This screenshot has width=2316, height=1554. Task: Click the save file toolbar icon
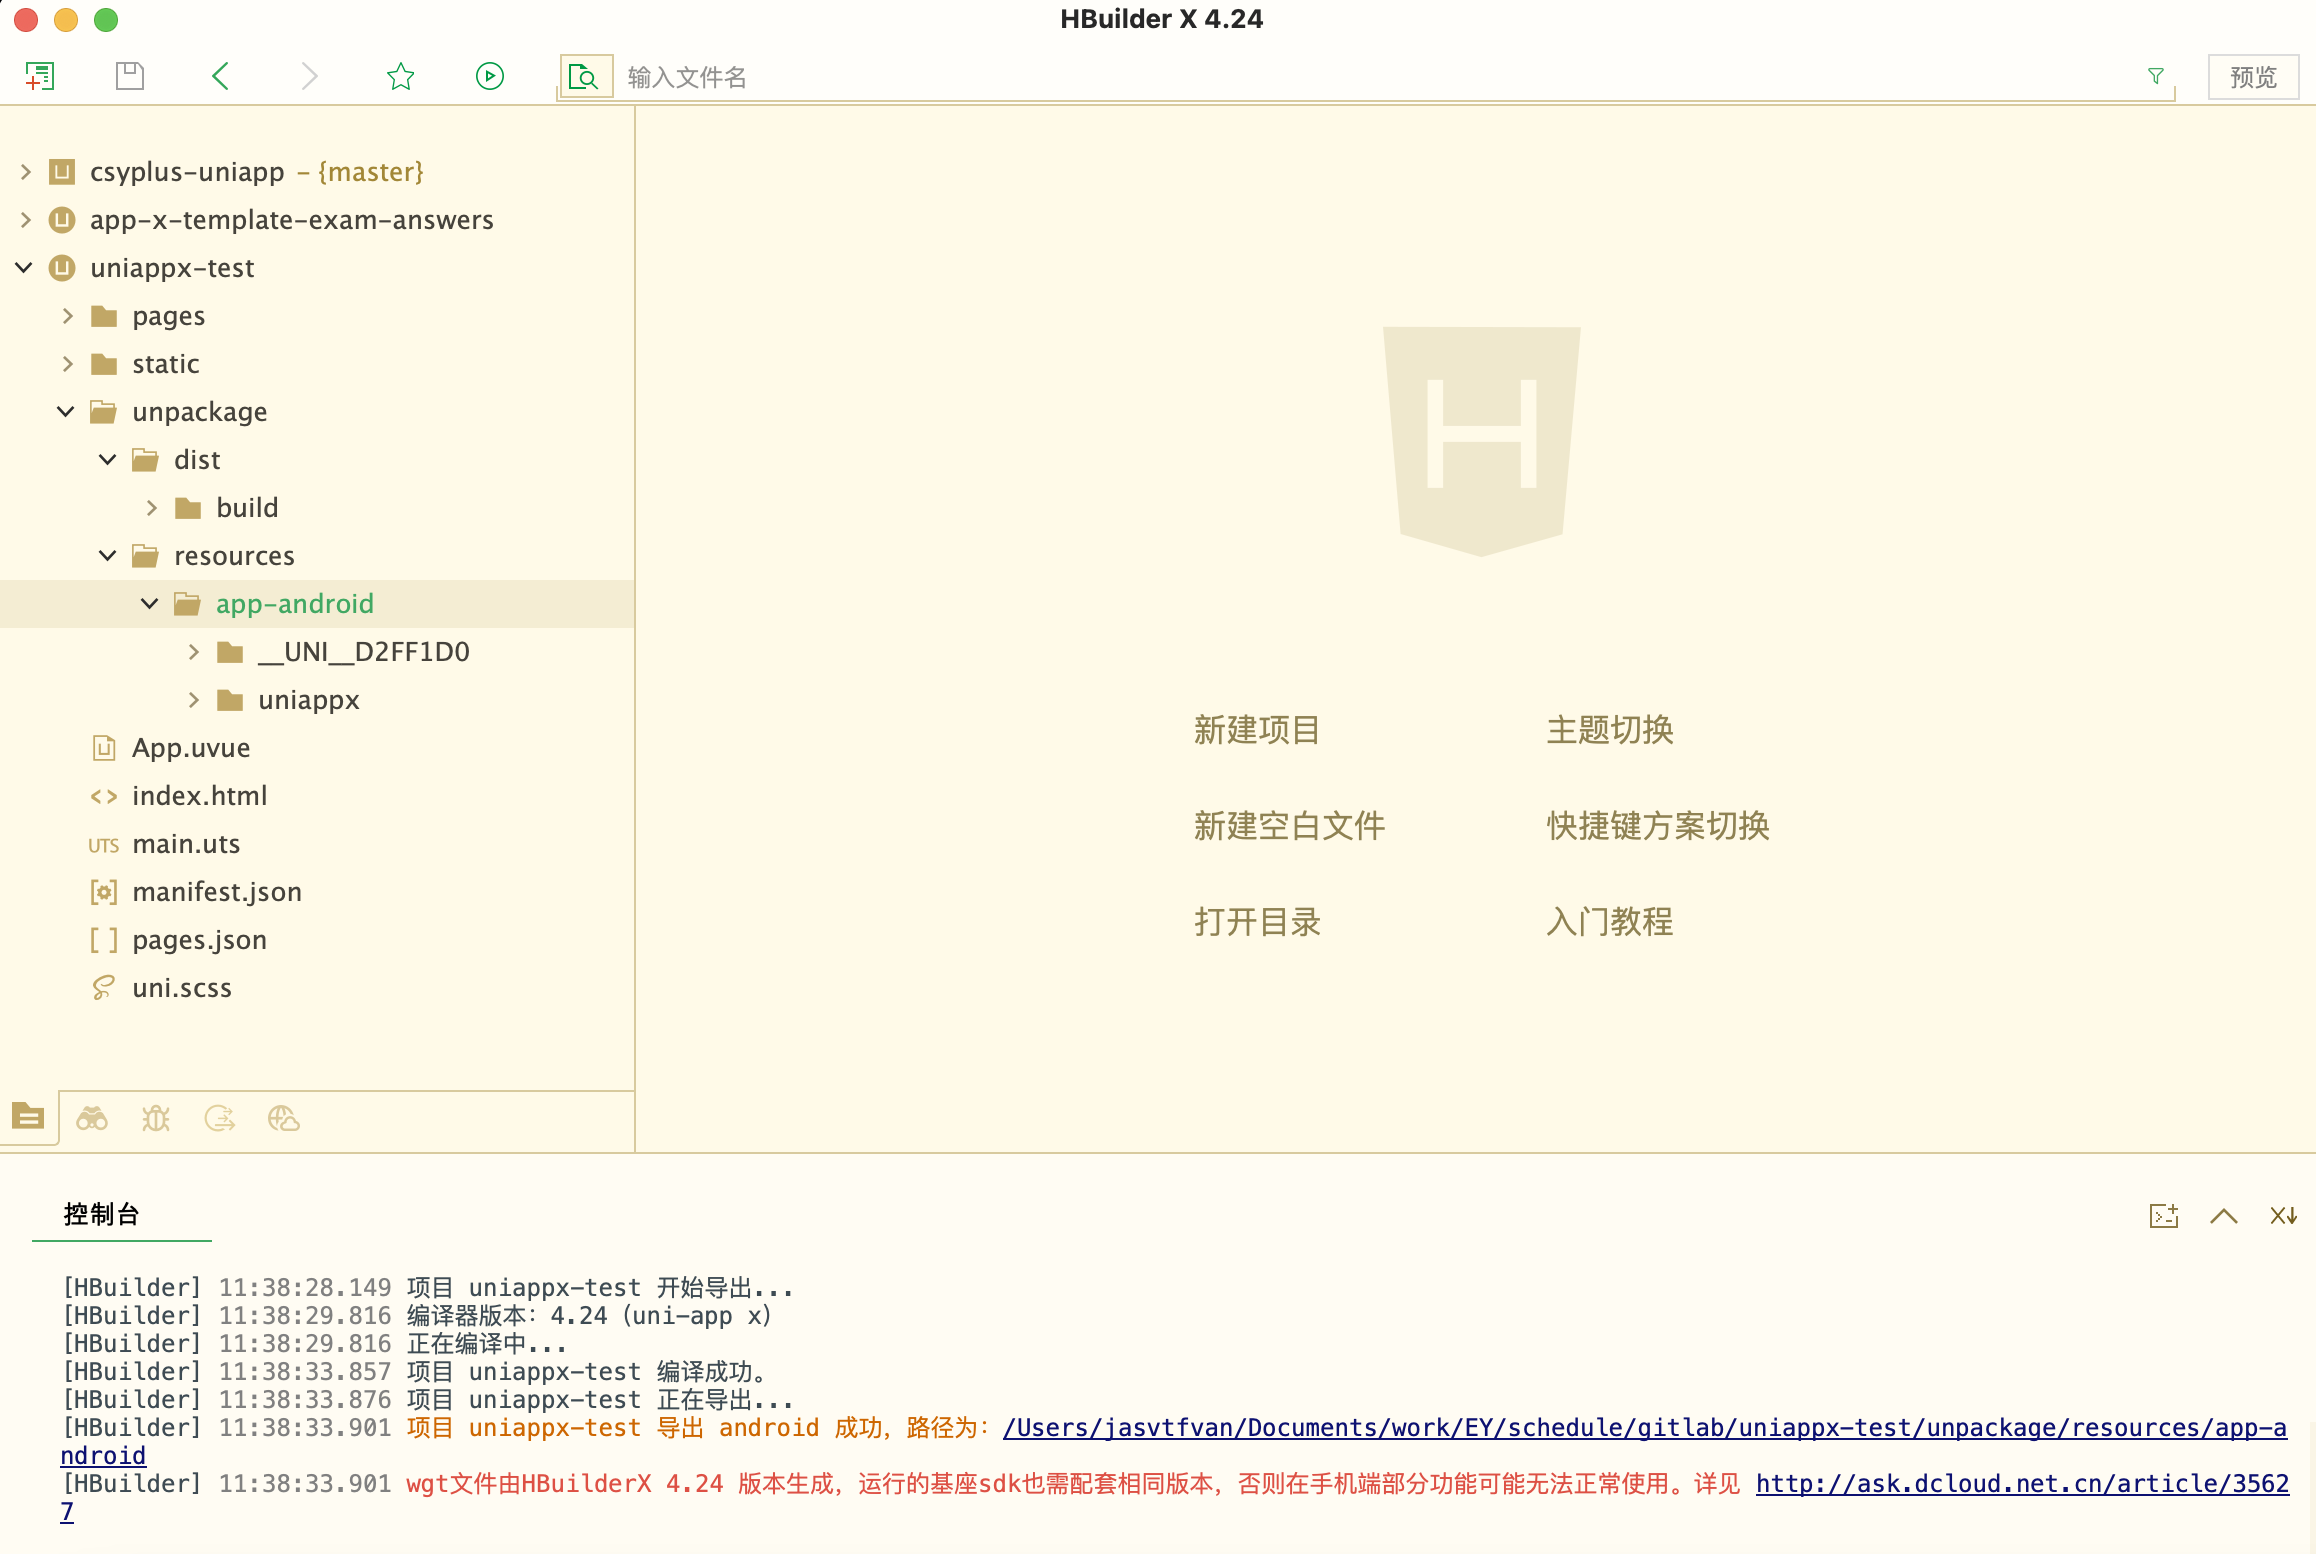click(x=130, y=77)
